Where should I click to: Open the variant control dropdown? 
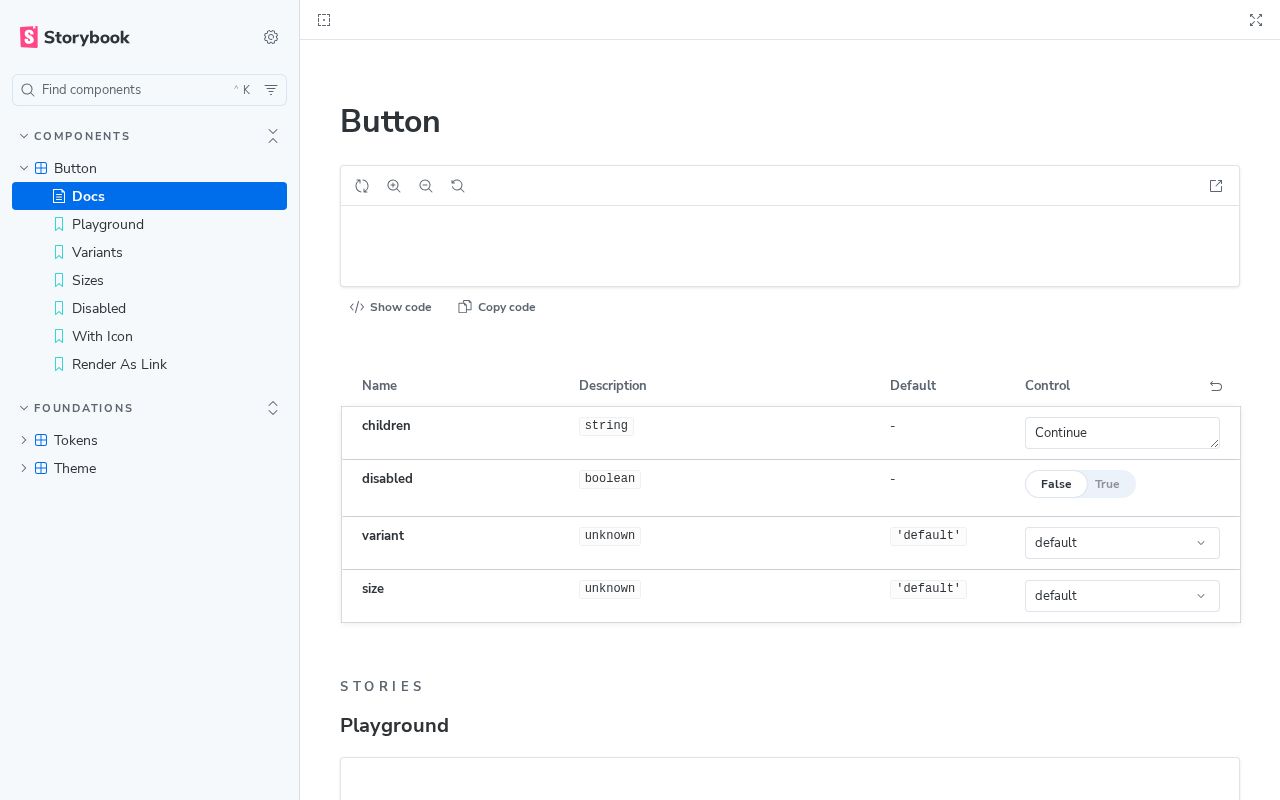click(x=1122, y=543)
